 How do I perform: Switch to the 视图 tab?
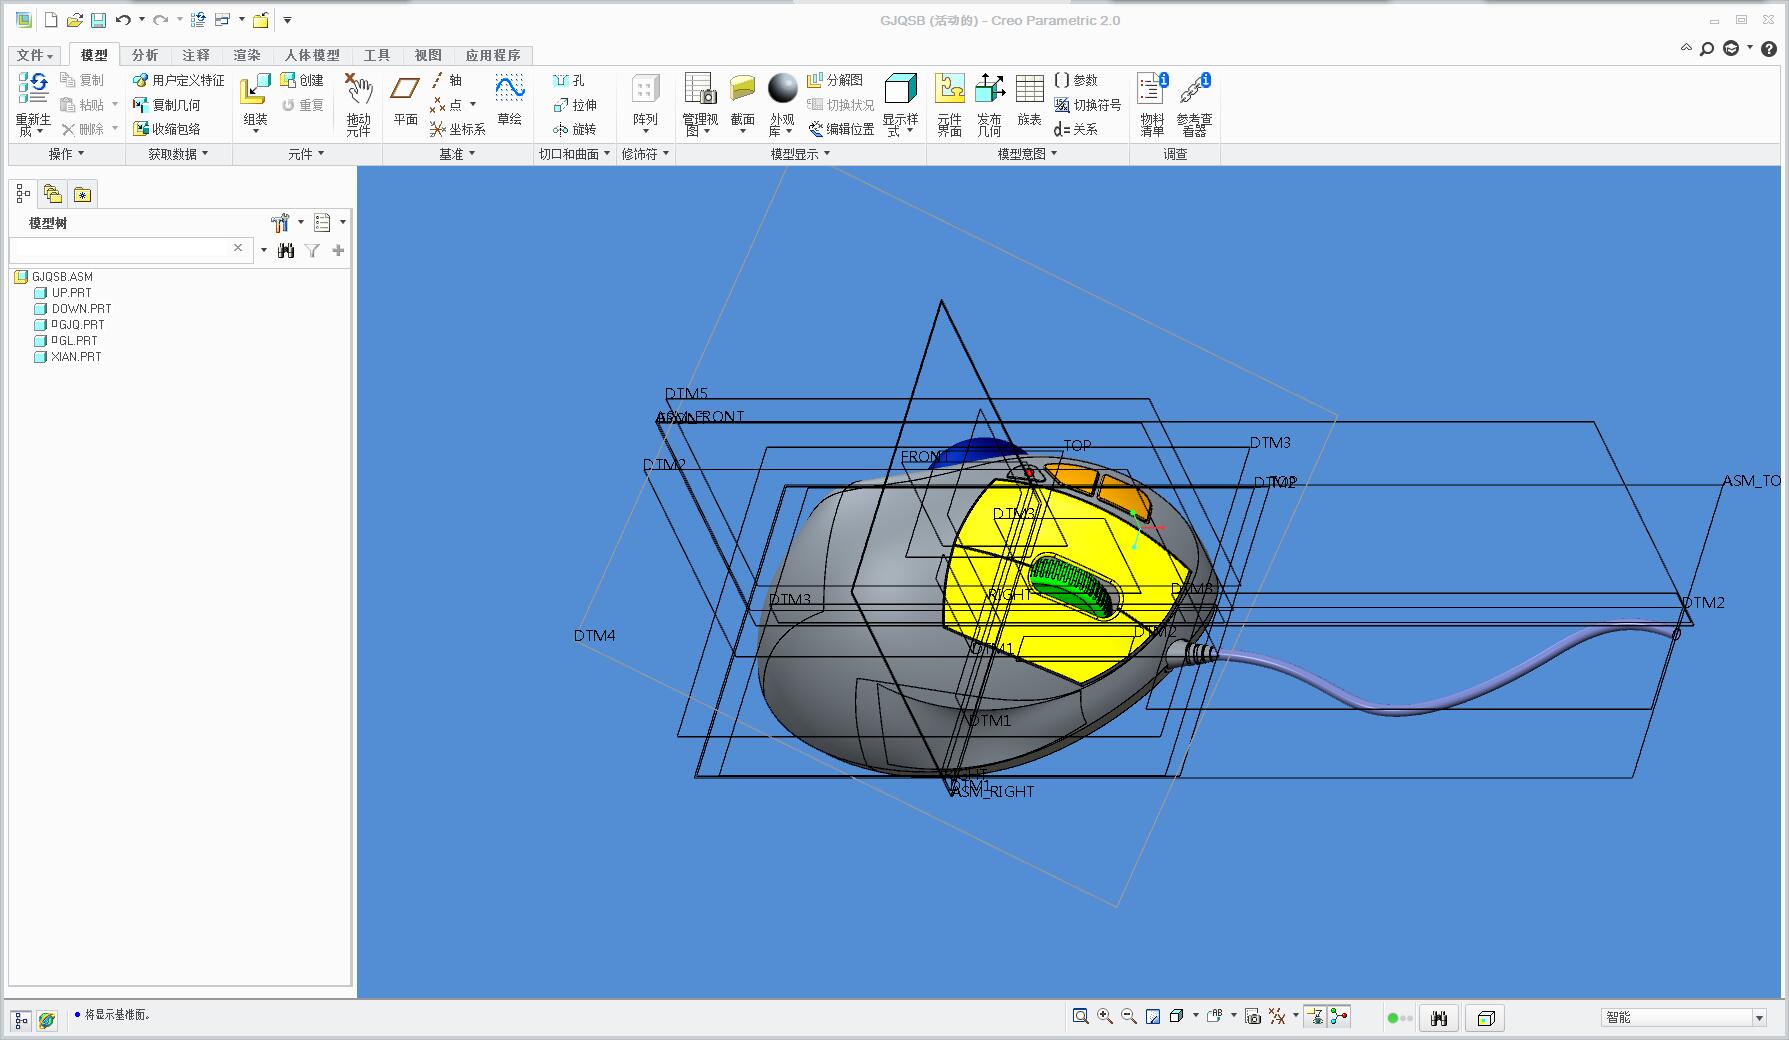pos(428,55)
